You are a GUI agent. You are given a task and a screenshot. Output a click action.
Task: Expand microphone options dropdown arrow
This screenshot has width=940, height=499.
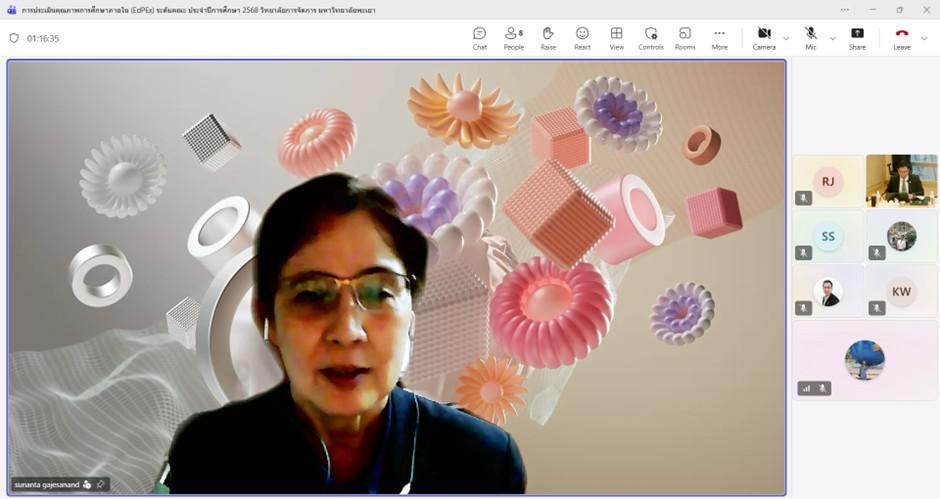833,38
